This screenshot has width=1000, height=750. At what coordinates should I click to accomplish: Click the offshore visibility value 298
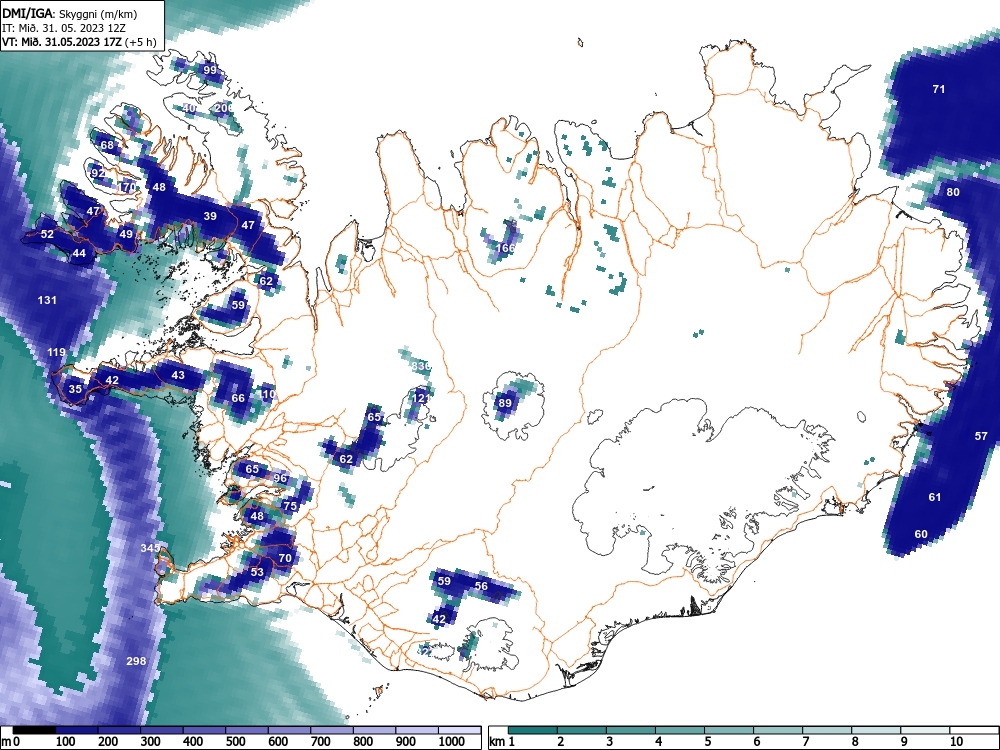click(136, 661)
